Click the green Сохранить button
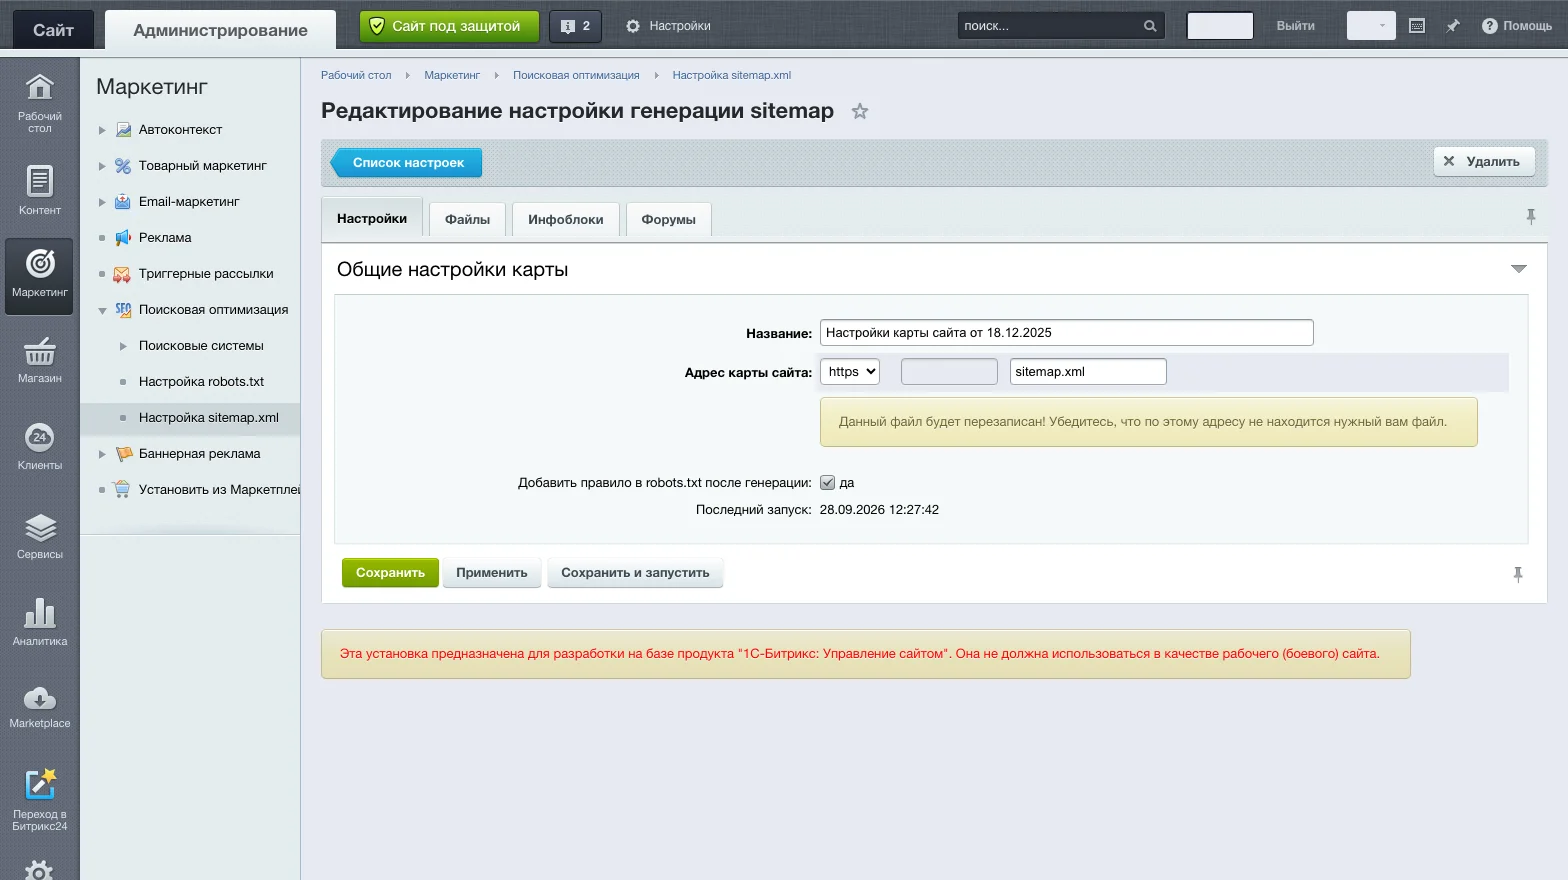Viewport: 1568px width, 880px height. click(x=390, y=573)
